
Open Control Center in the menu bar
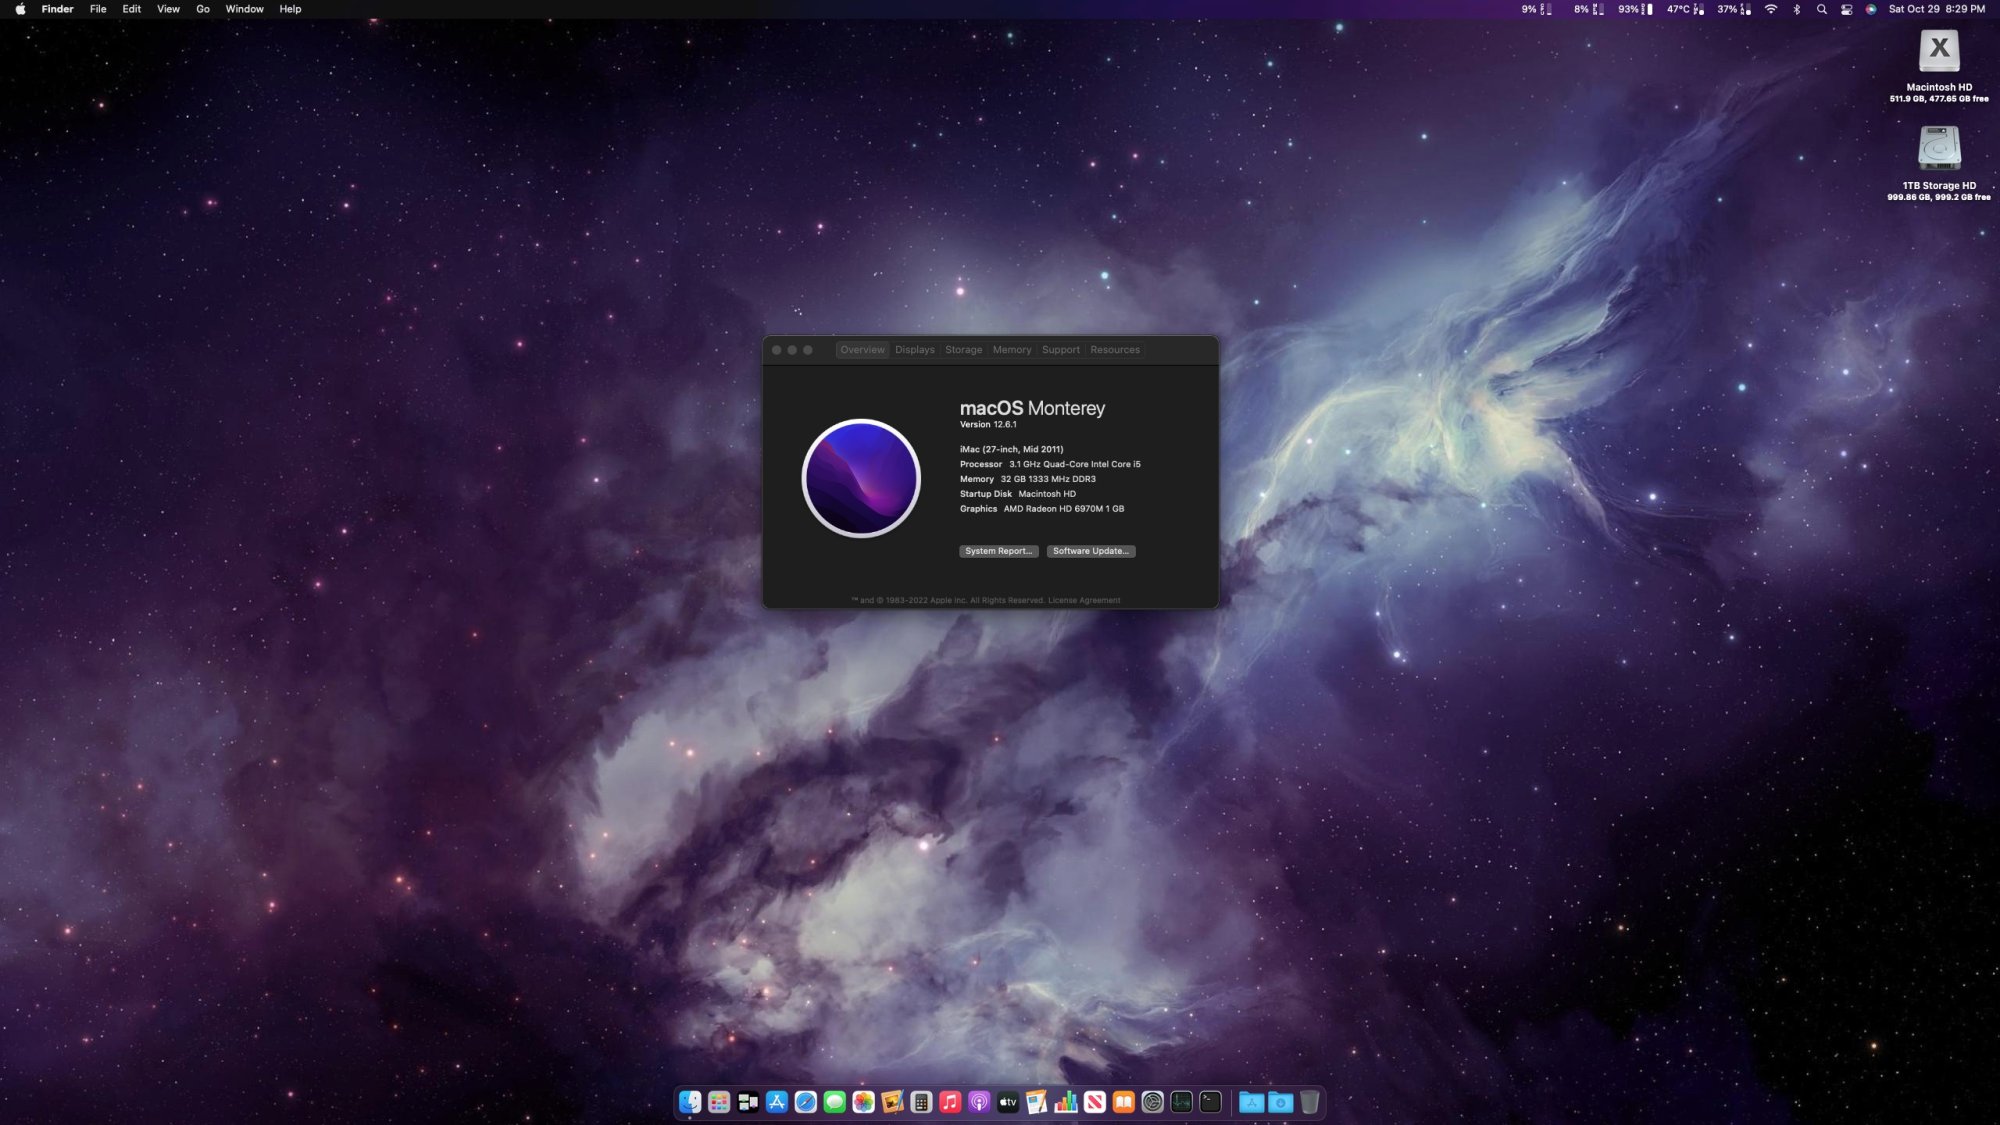click(x=1846, y=9)
